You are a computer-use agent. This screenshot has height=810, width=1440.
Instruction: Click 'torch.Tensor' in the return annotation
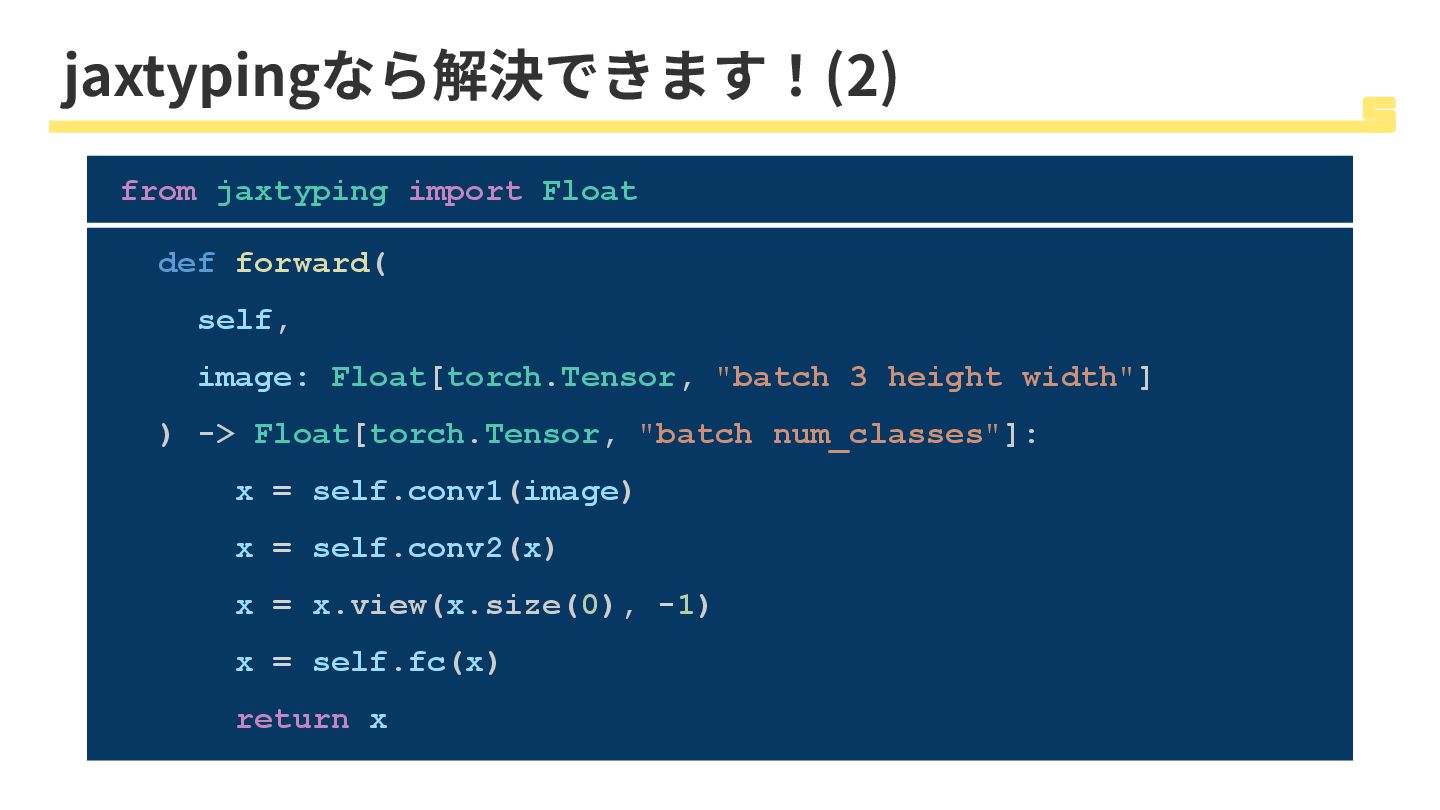484,434
